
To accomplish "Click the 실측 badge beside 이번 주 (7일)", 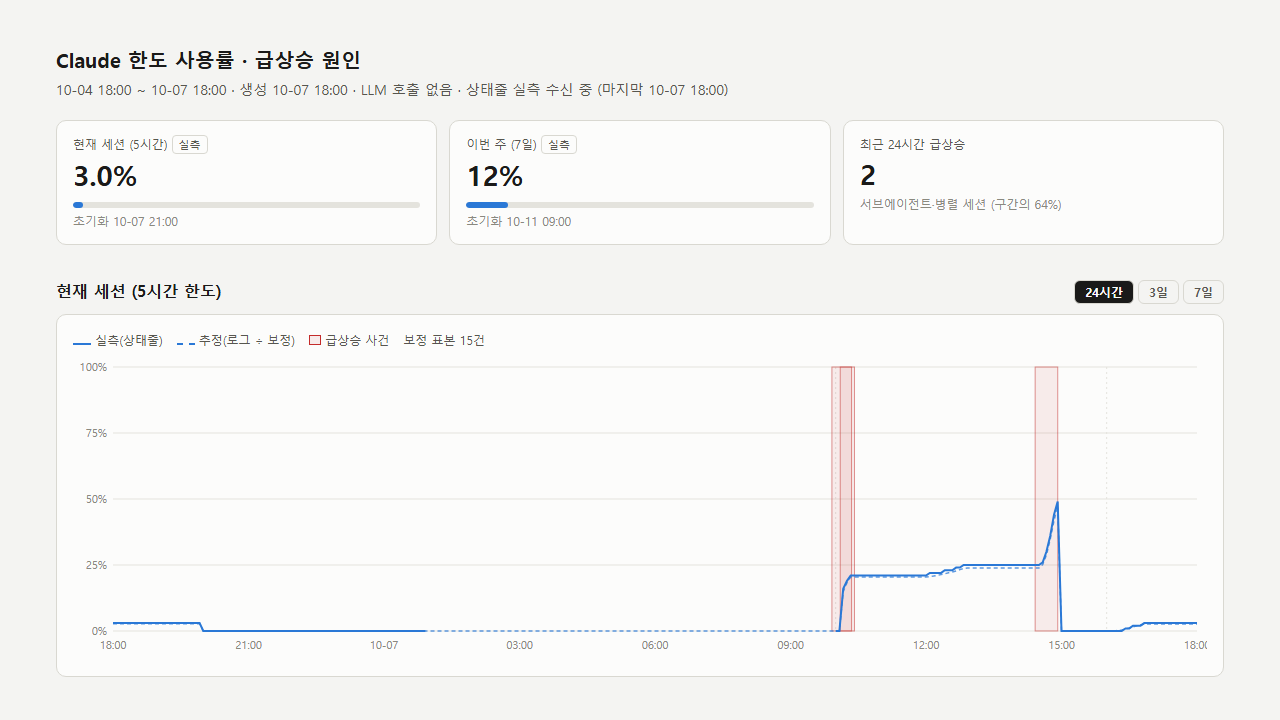I will coord(559,145).
